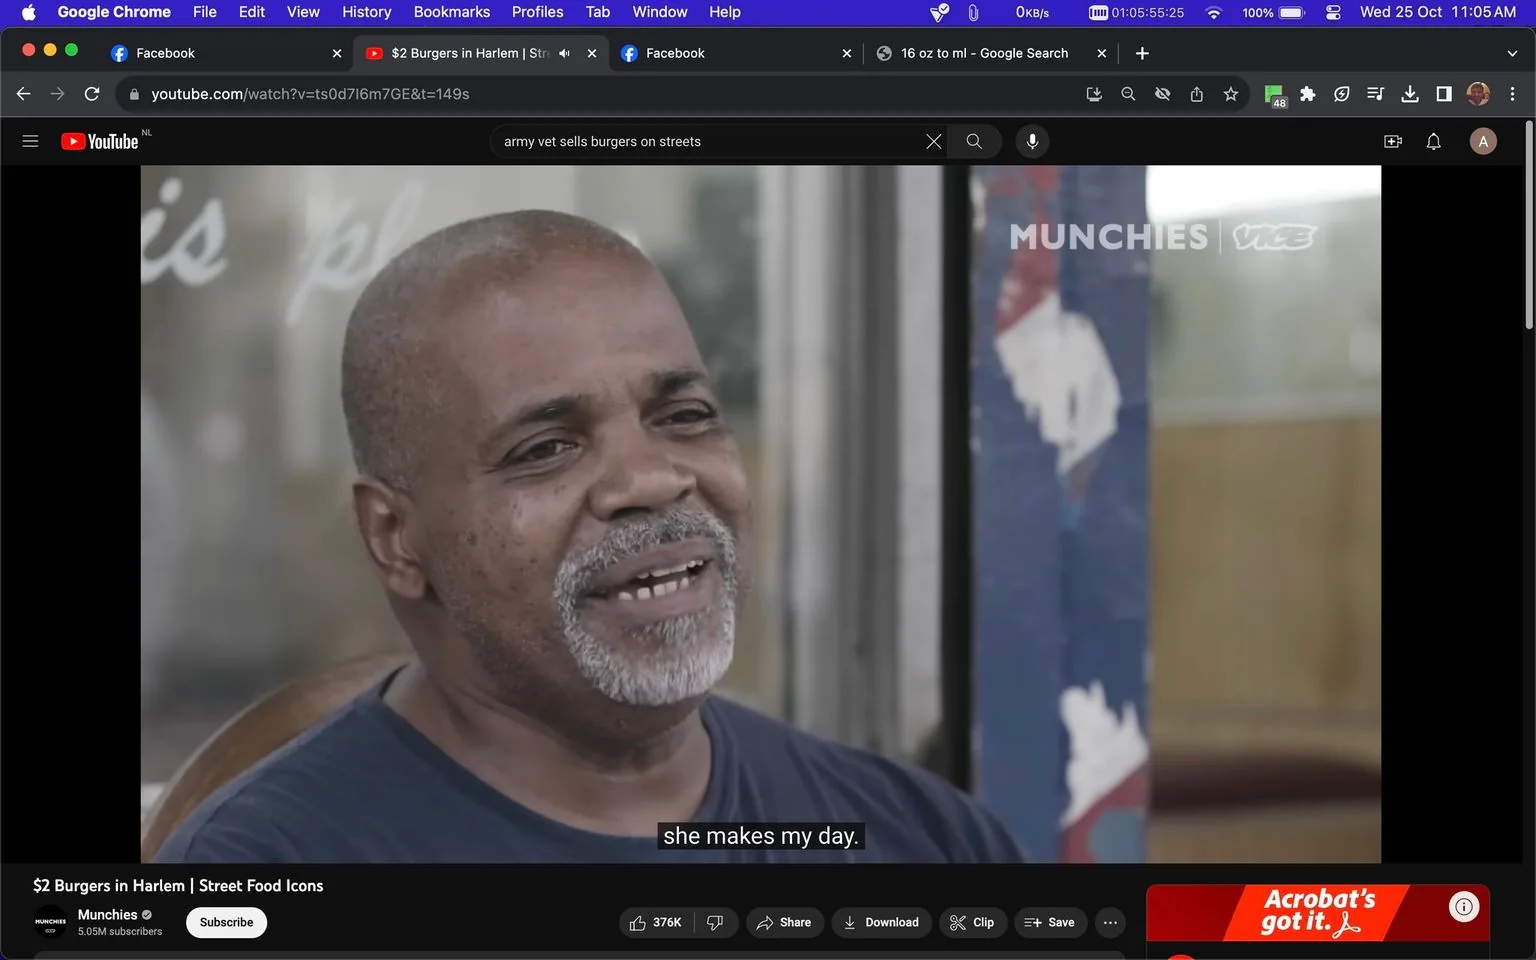Open green extension with 48 badge

(1274, 95)
